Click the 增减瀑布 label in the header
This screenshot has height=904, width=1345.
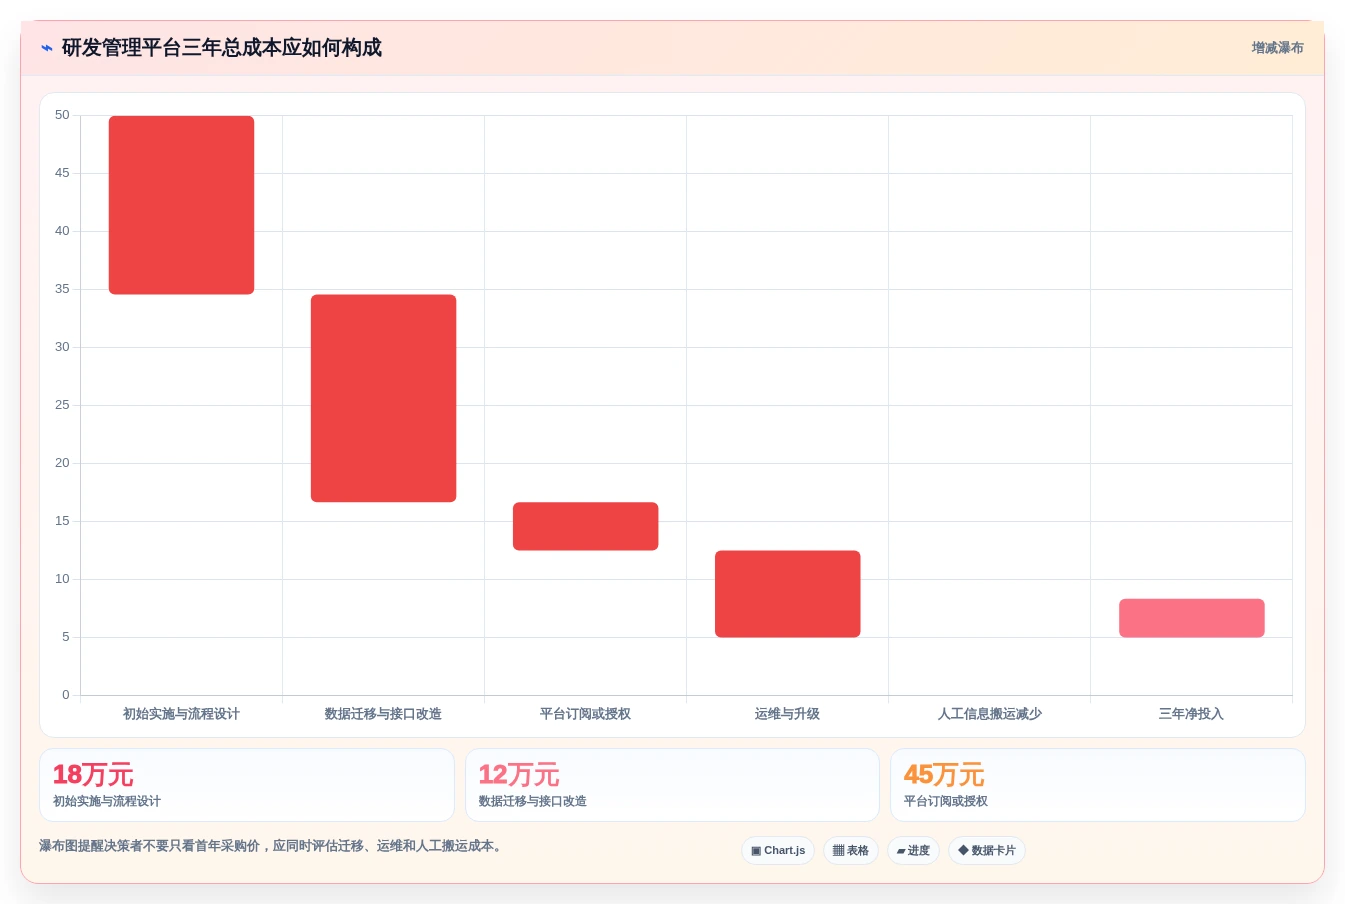click(1277, 48)
